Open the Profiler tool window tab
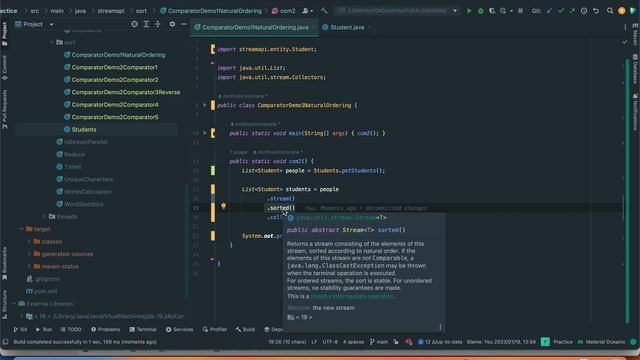640x360 pixels. click(215, 329)
